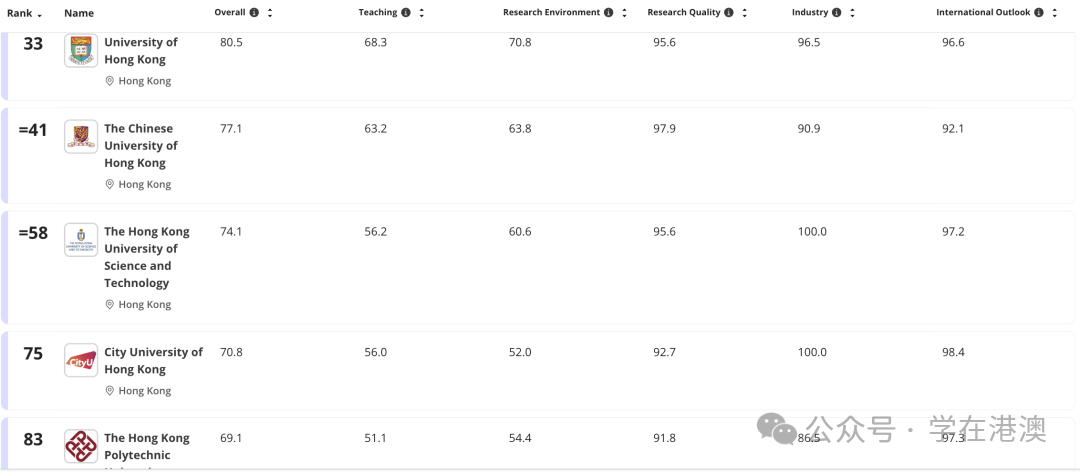Toggle sort arrows for Research Environment

[625, 13]
